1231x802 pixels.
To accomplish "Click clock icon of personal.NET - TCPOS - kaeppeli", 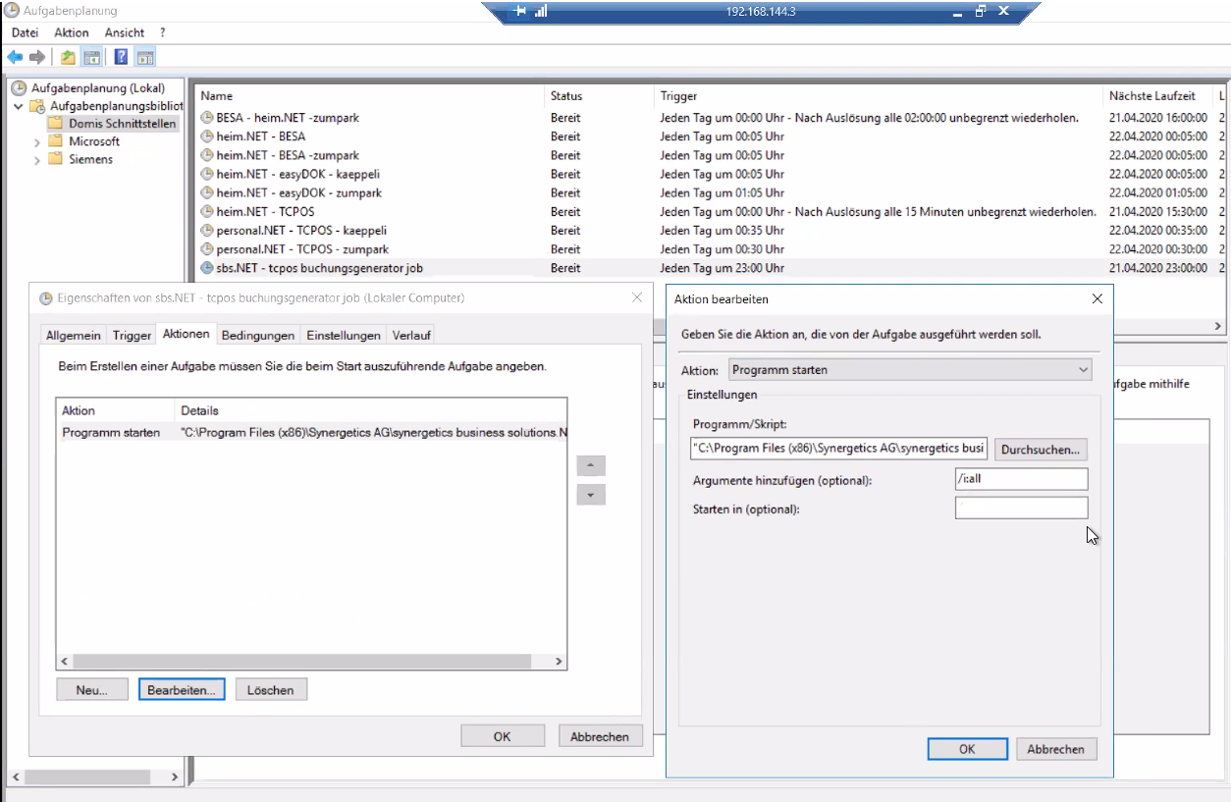I will [x=207, y=230].
